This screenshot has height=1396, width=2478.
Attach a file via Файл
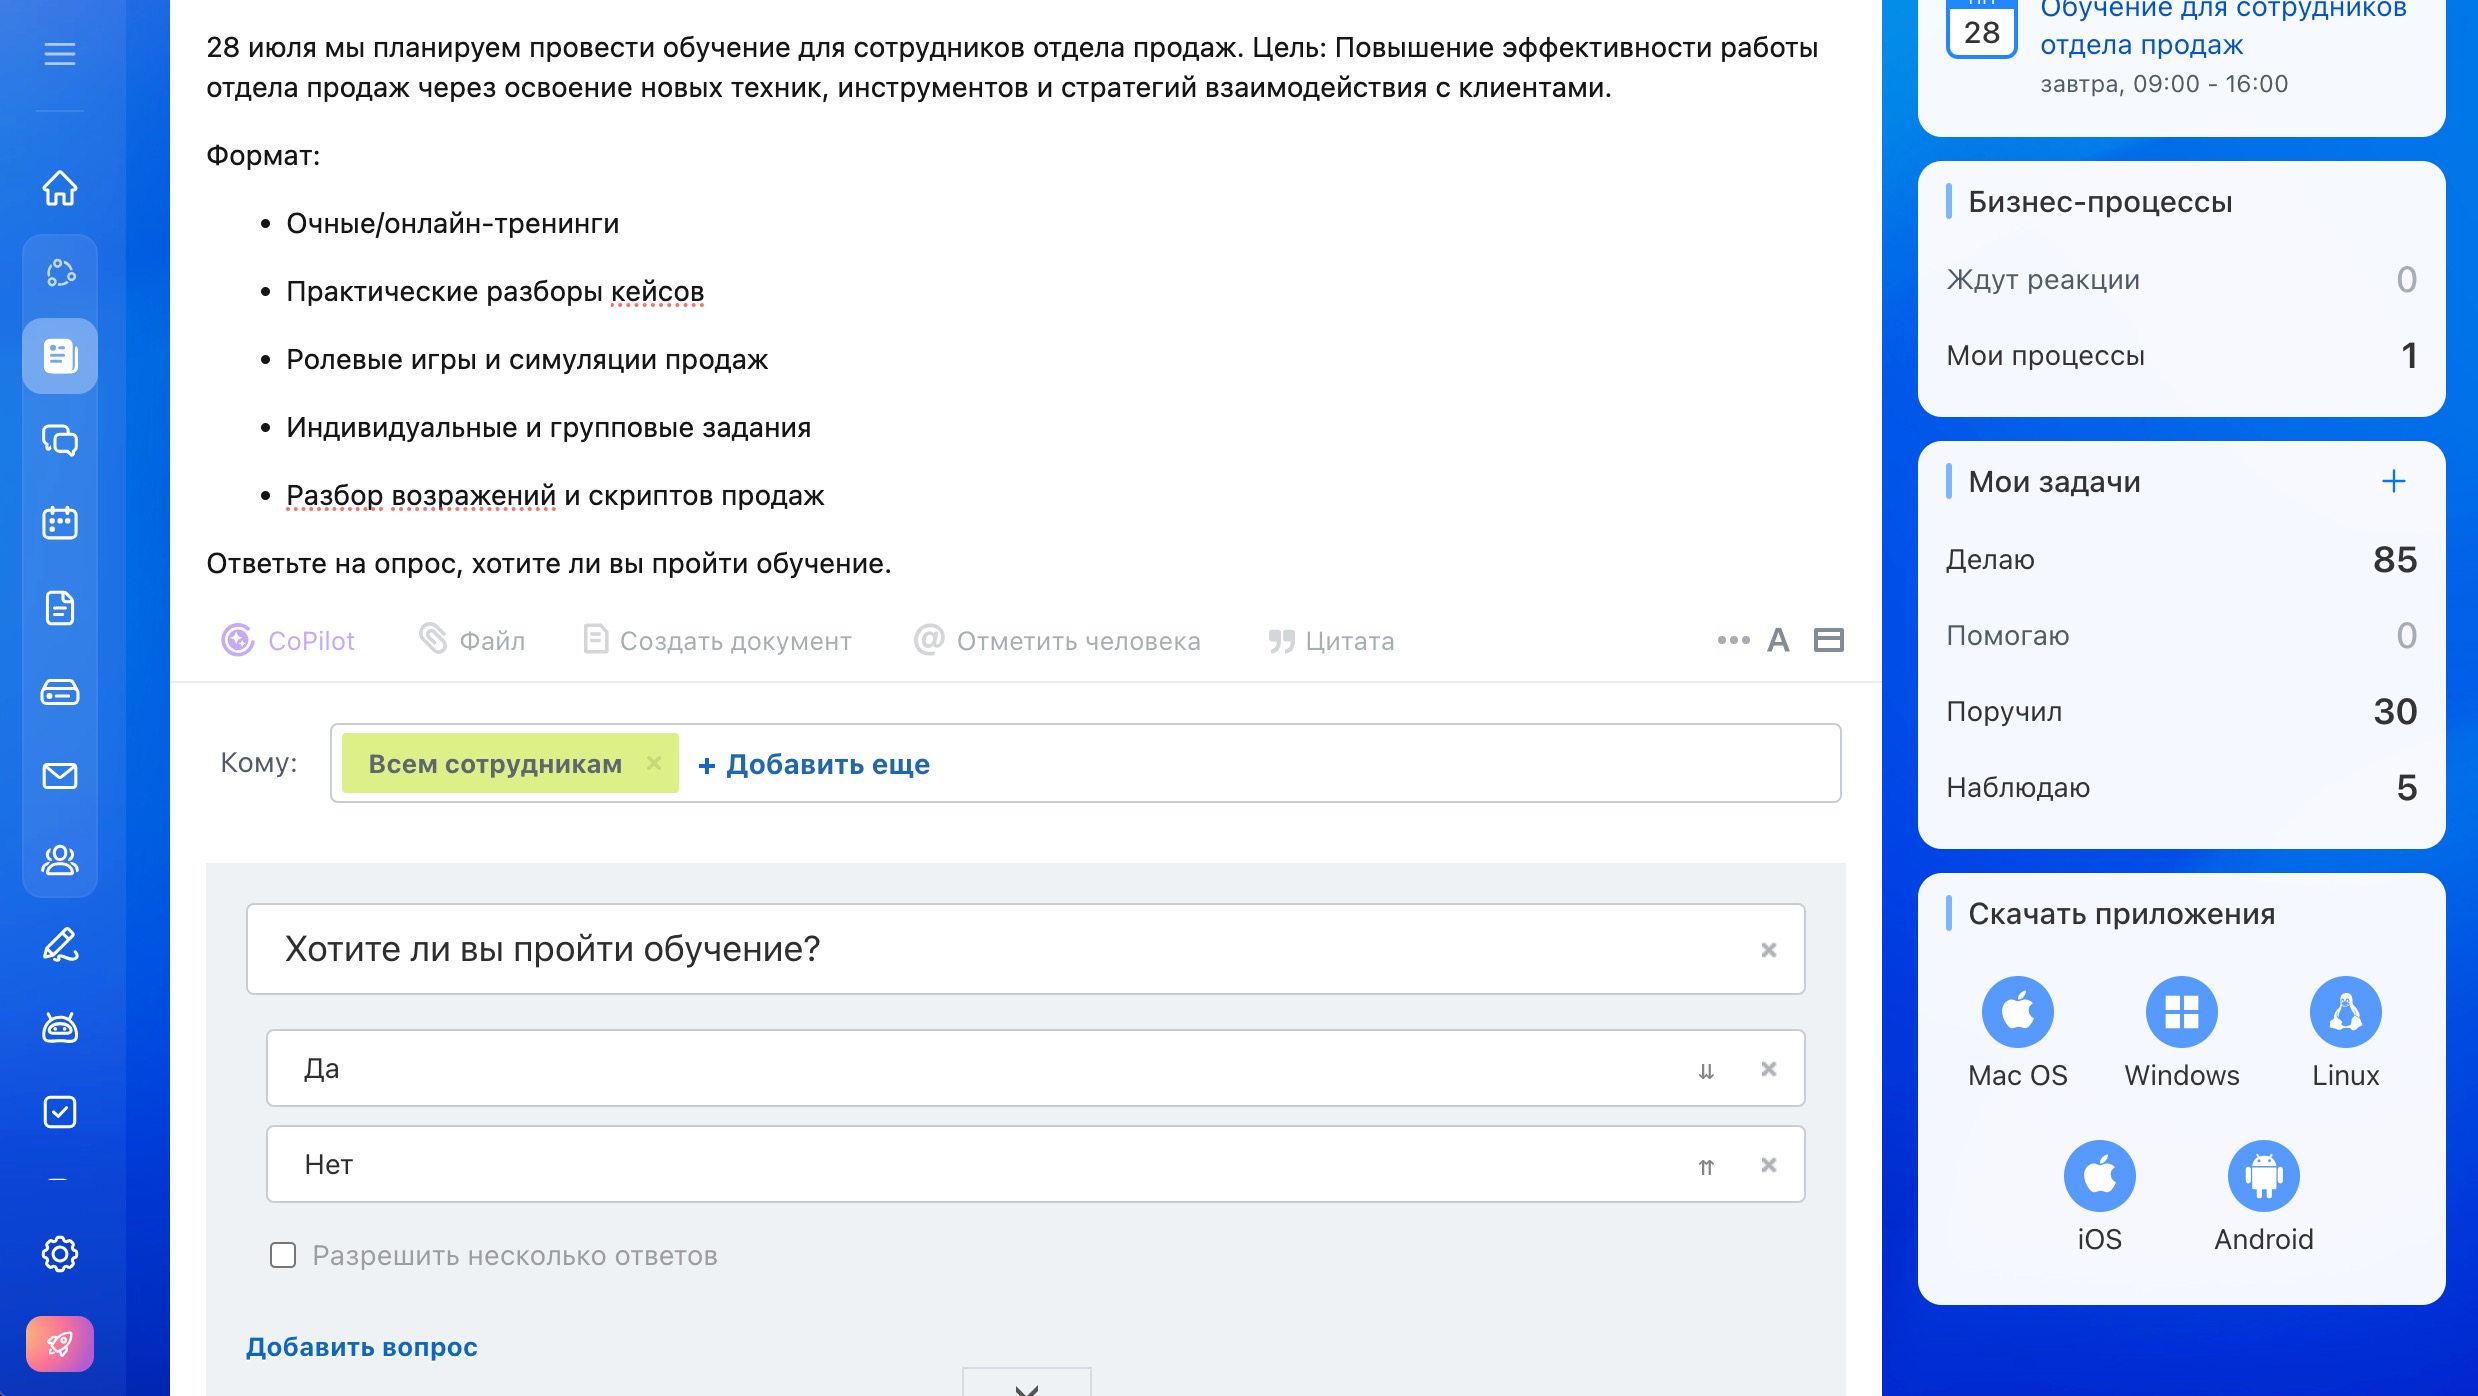tap(472, 640)
